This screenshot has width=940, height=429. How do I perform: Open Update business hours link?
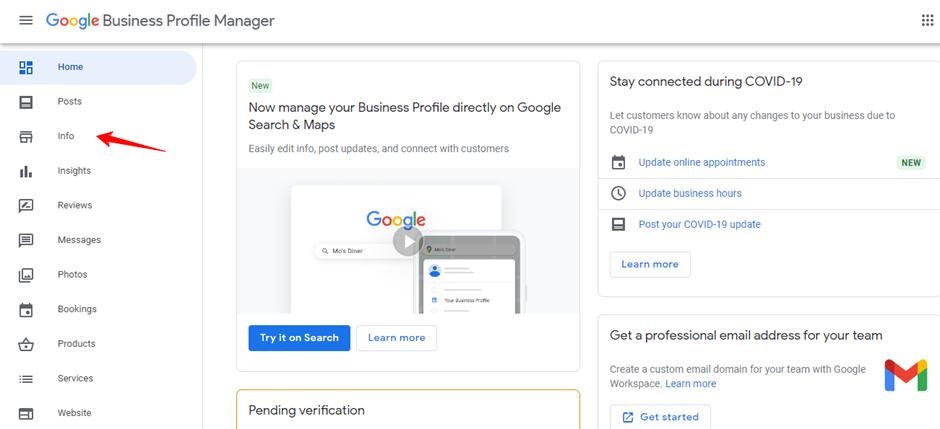pos(690,194)
